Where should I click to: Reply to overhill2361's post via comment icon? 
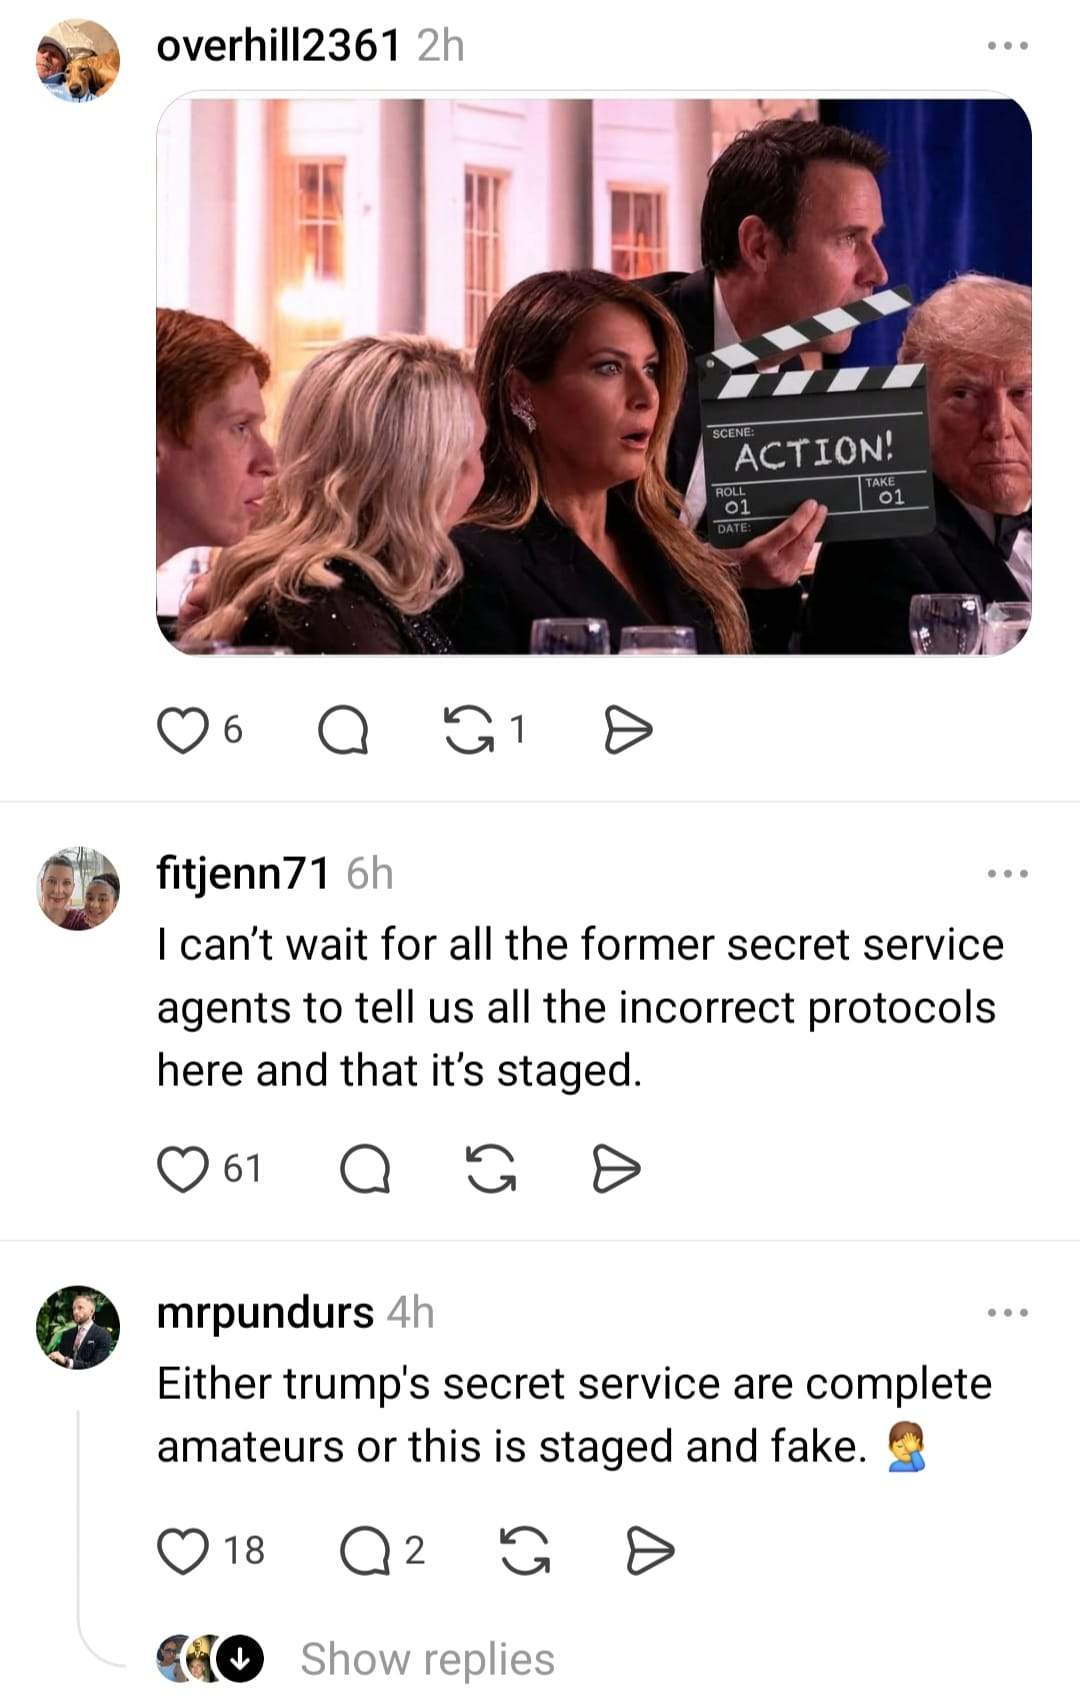(x=343, y=731)
